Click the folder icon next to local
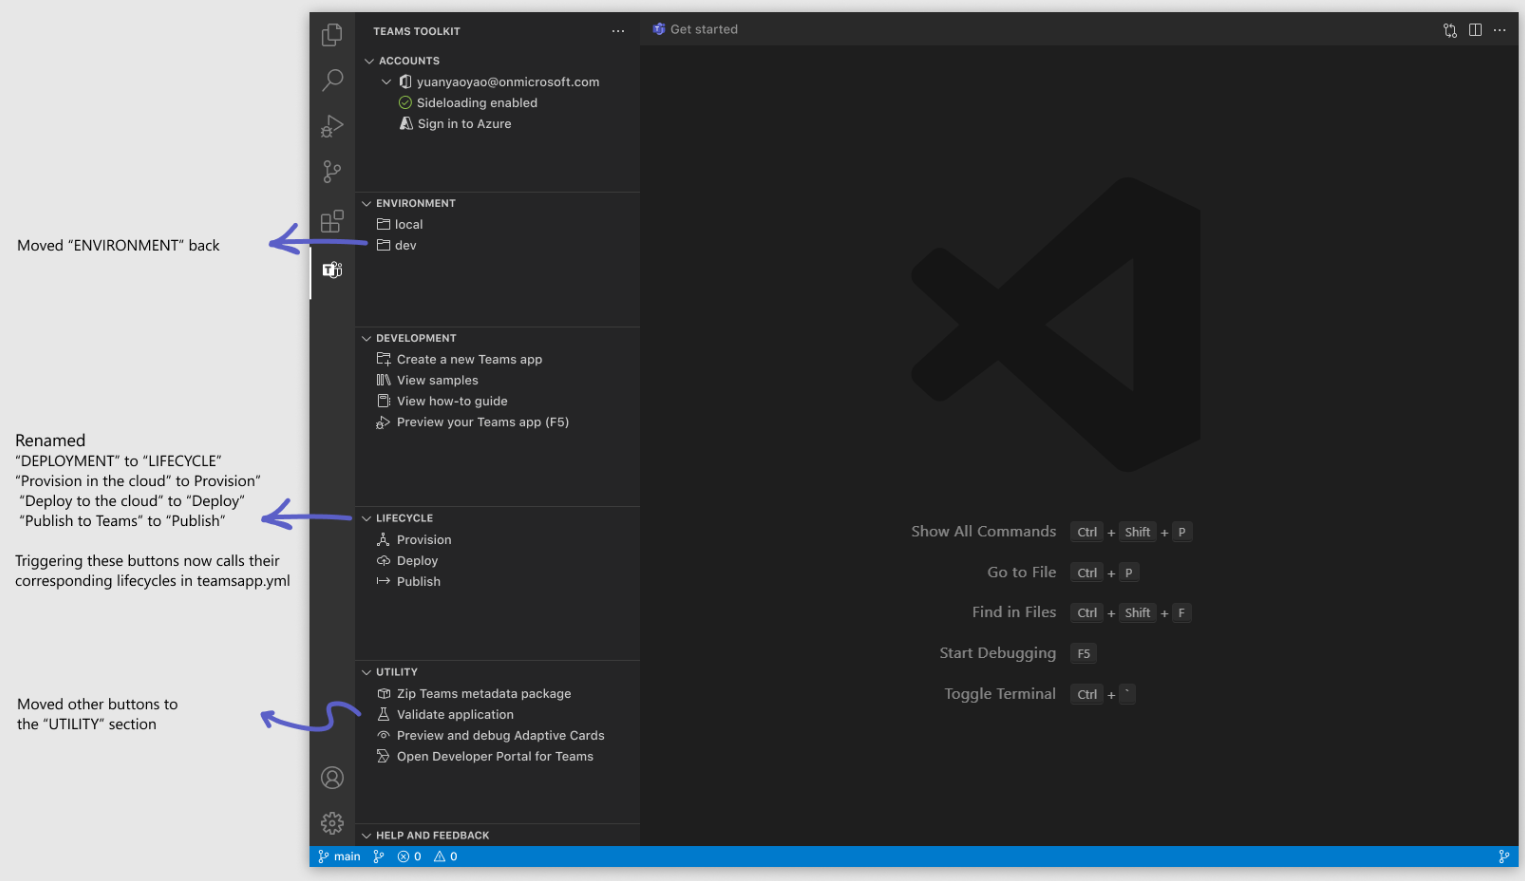Image resolution: width=1525 pixels, height=881 pixels. tap(383, 224)
